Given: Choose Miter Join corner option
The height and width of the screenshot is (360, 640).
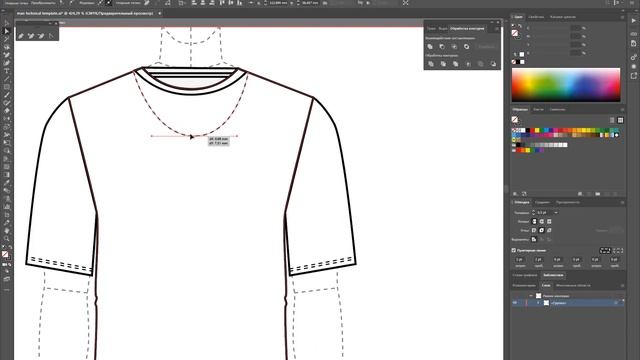Looking at the screenshot, I should (534, 230).
